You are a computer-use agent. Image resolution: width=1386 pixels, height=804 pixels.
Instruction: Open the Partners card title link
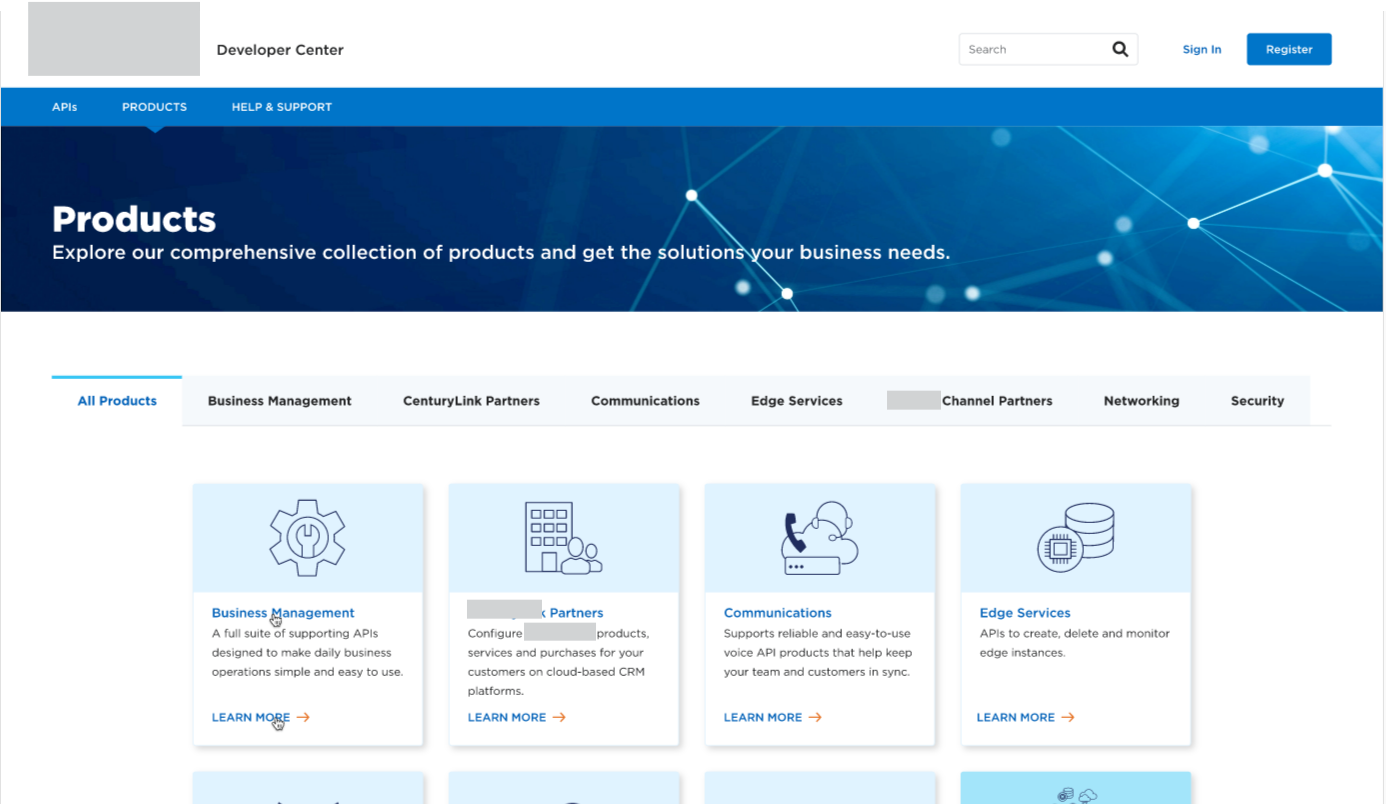536,612
